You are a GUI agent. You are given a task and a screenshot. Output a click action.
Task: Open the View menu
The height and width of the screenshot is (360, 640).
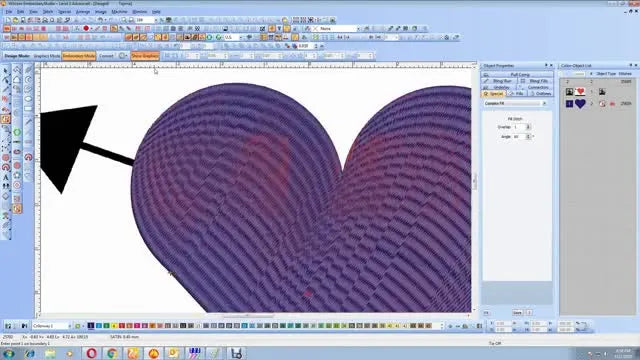[x=33, y=12]
